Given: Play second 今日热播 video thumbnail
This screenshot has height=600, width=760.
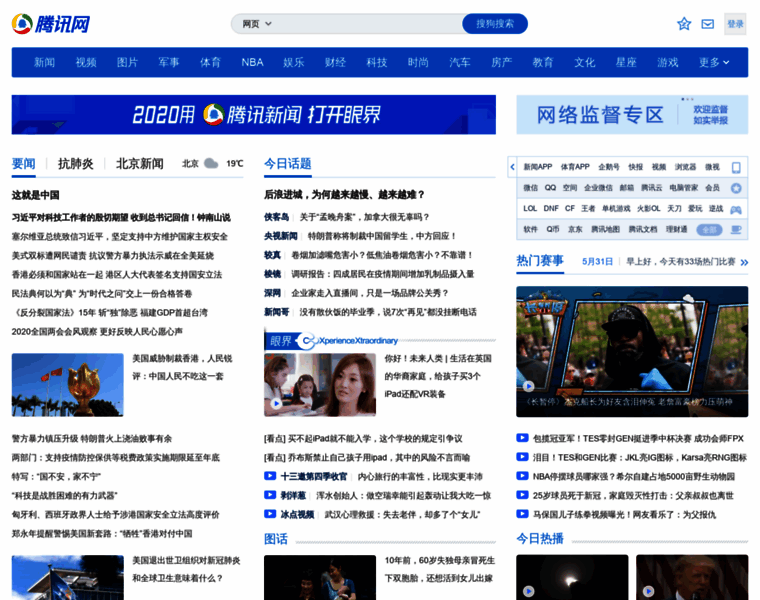Looking at the screenshot, I should coord(648,591).
